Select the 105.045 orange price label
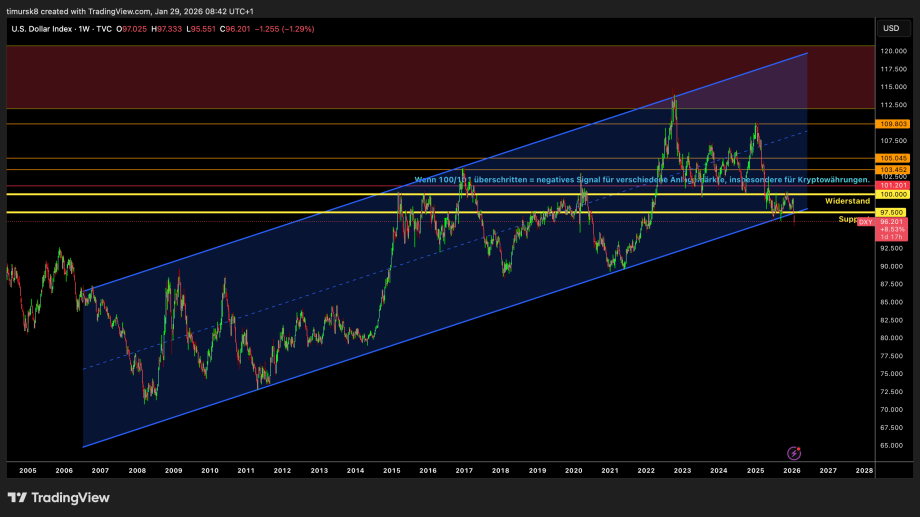920x517 pixels. 891,158
